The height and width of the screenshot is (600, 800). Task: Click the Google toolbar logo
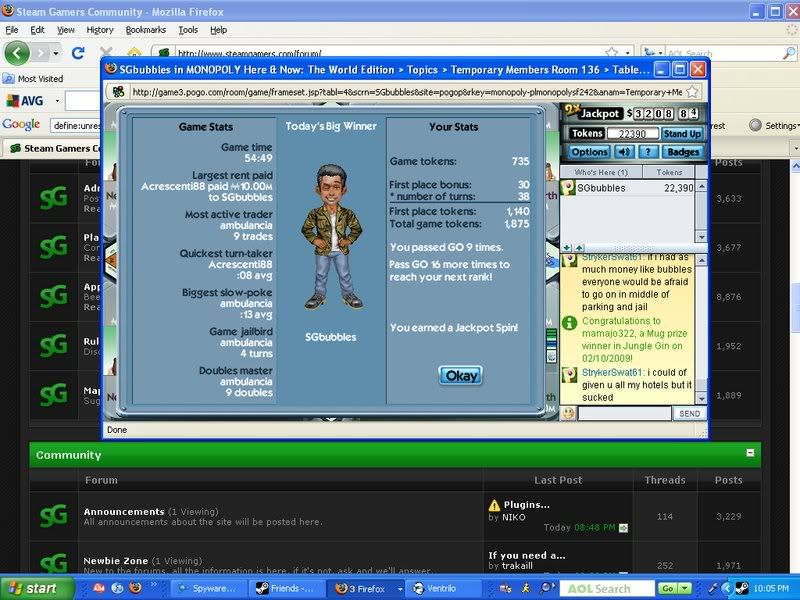point(21,124)
